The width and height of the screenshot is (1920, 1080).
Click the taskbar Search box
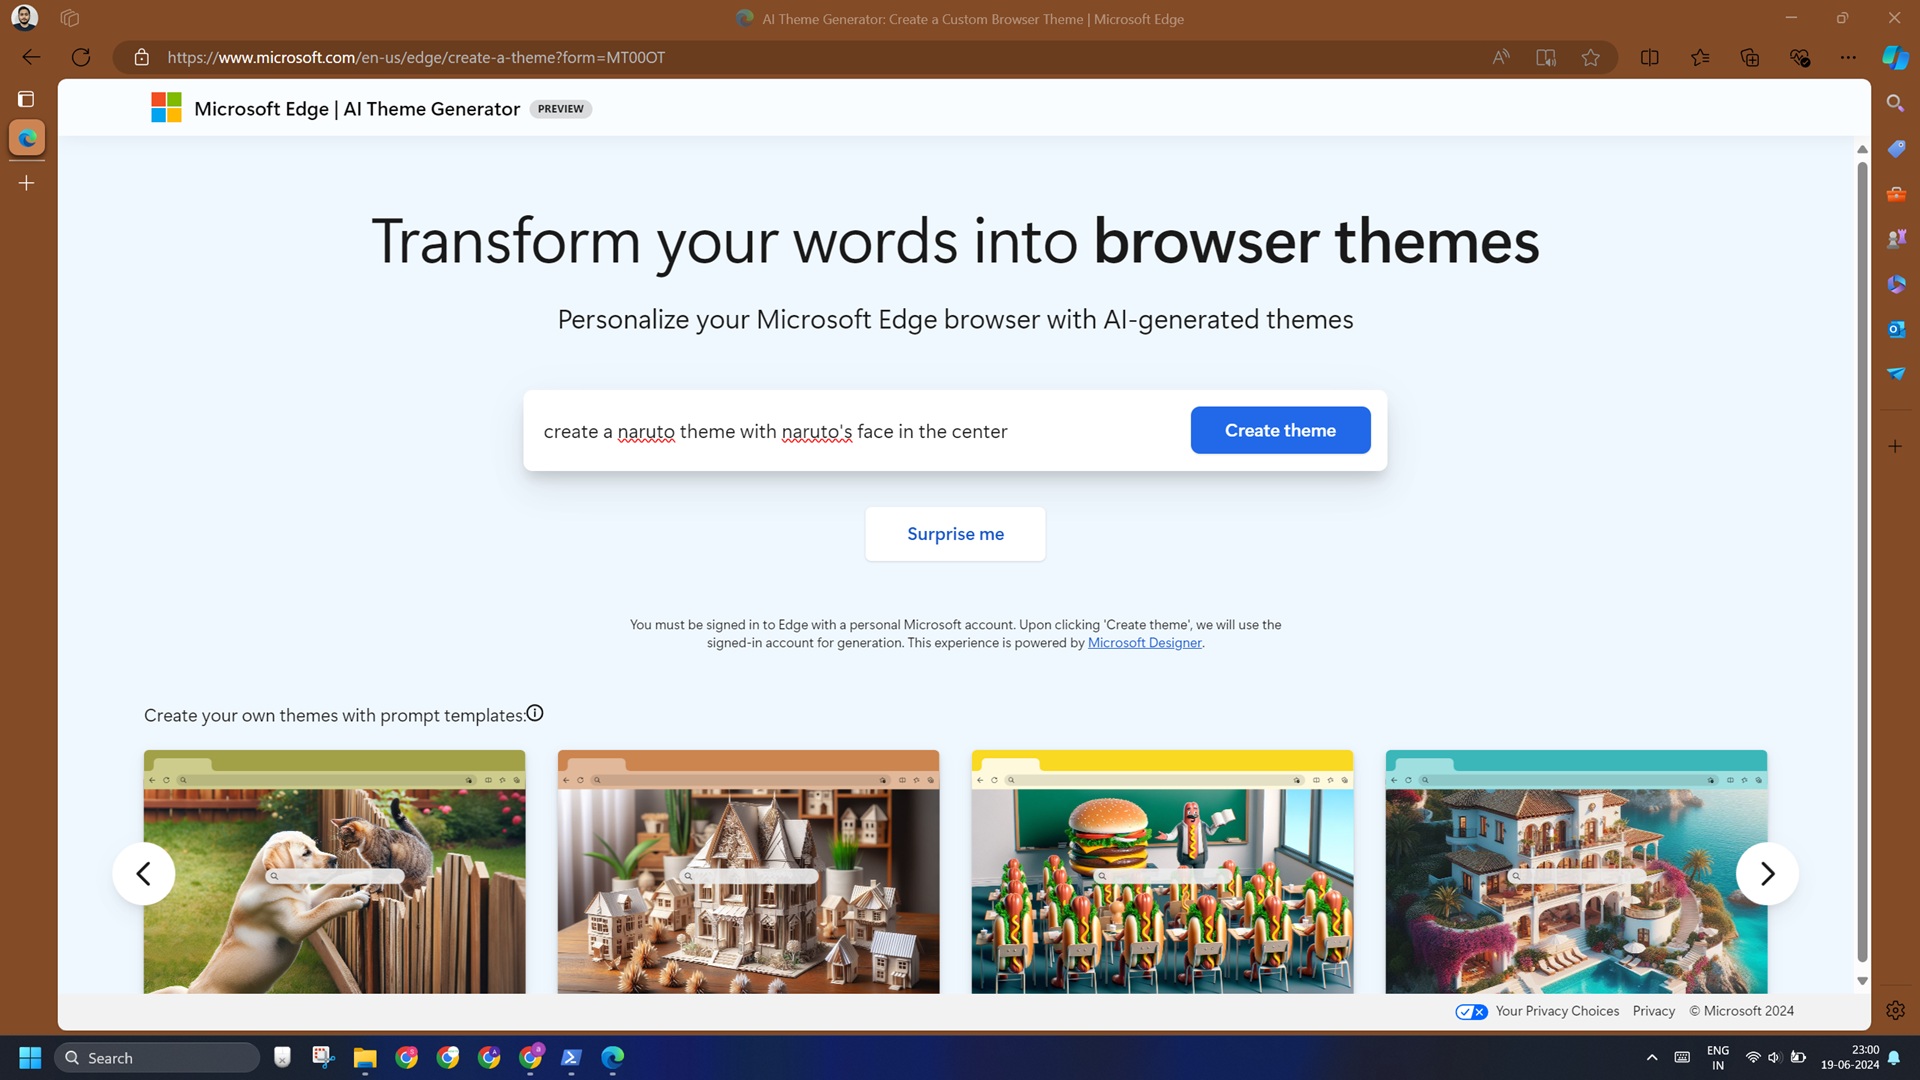click(157, 1057)
